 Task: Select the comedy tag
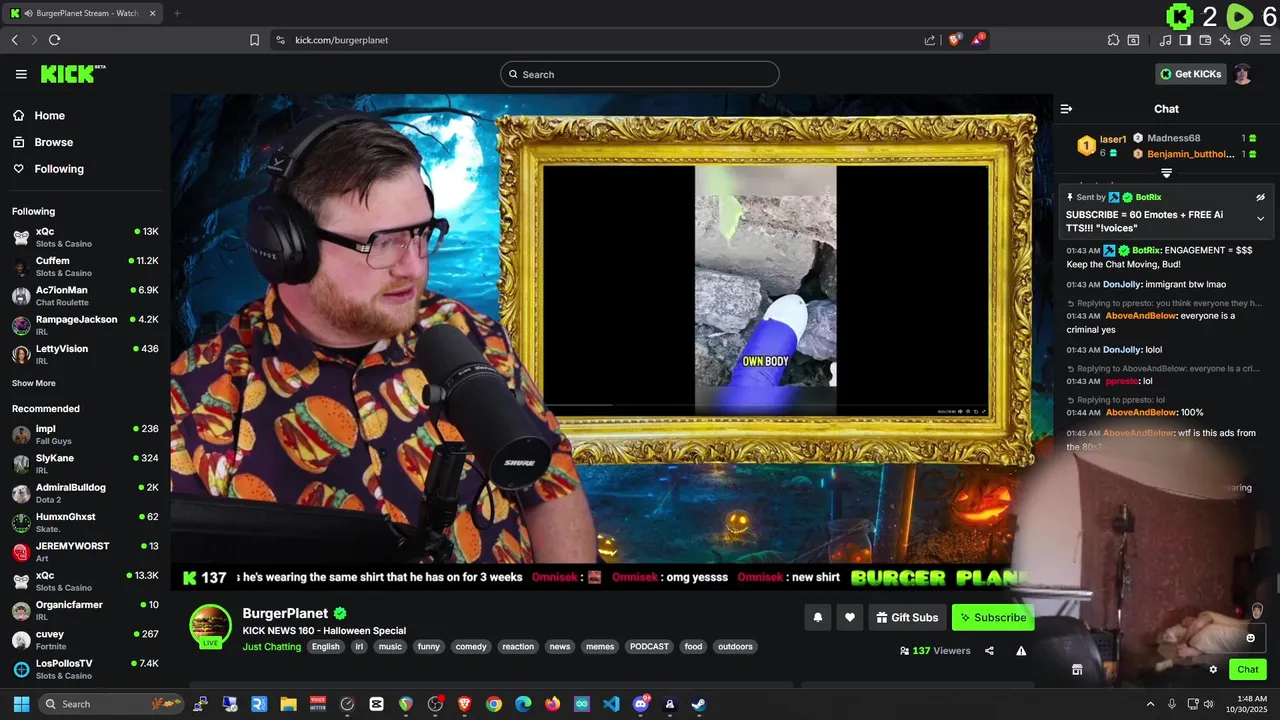click(471, 647)
